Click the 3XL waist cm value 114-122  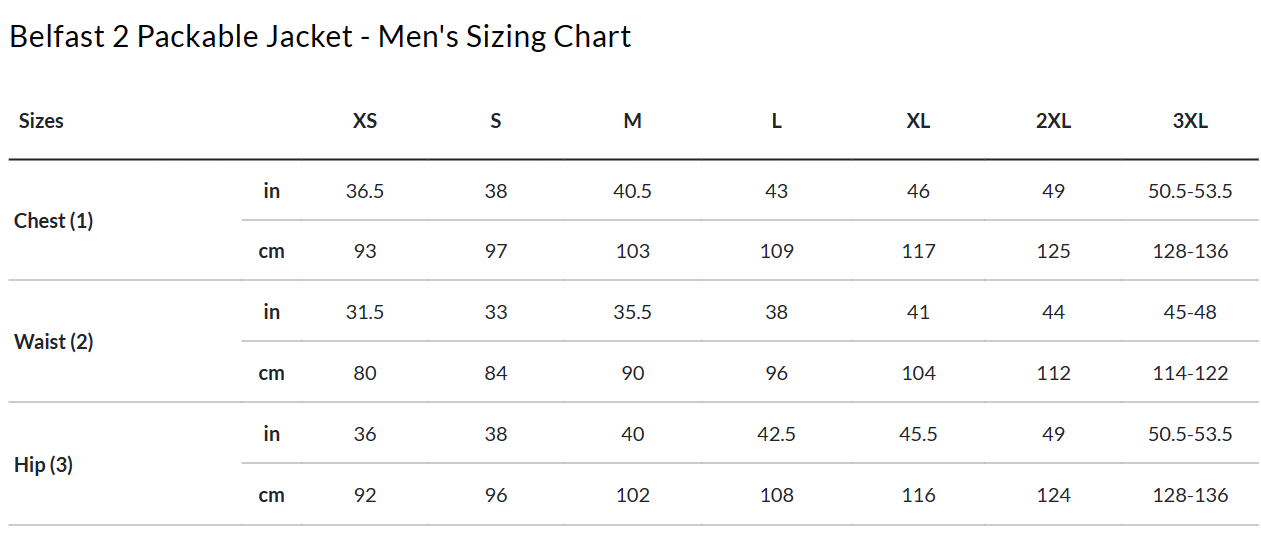(1190, 373)
